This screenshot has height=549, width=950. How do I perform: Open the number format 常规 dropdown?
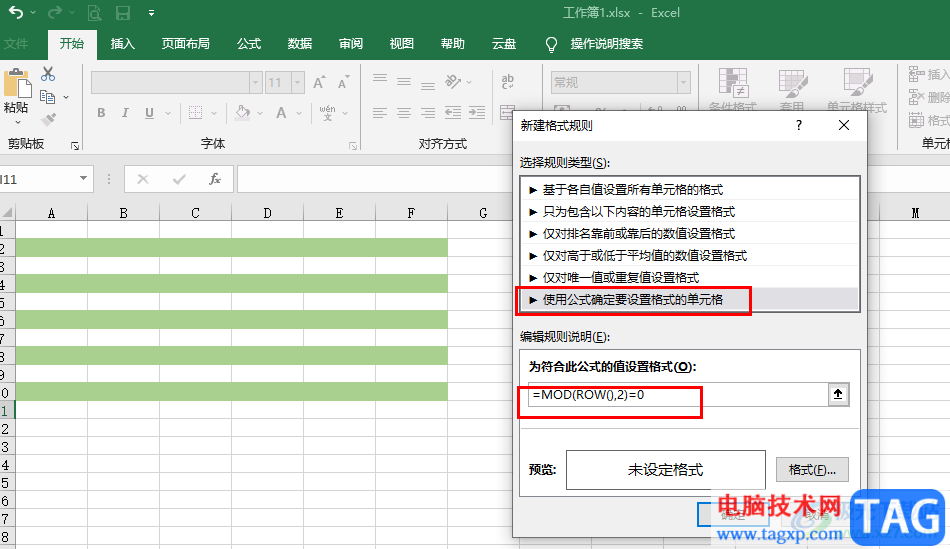684,82
